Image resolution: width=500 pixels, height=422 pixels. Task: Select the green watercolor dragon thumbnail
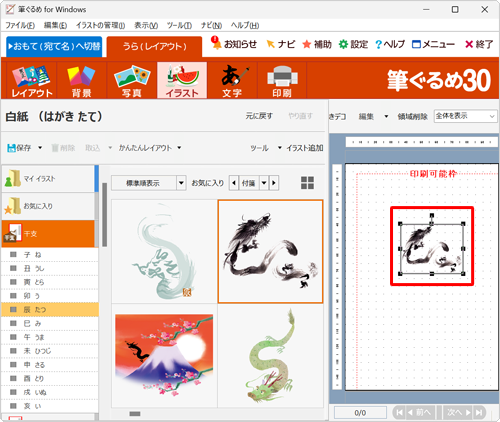coord(270,355)
